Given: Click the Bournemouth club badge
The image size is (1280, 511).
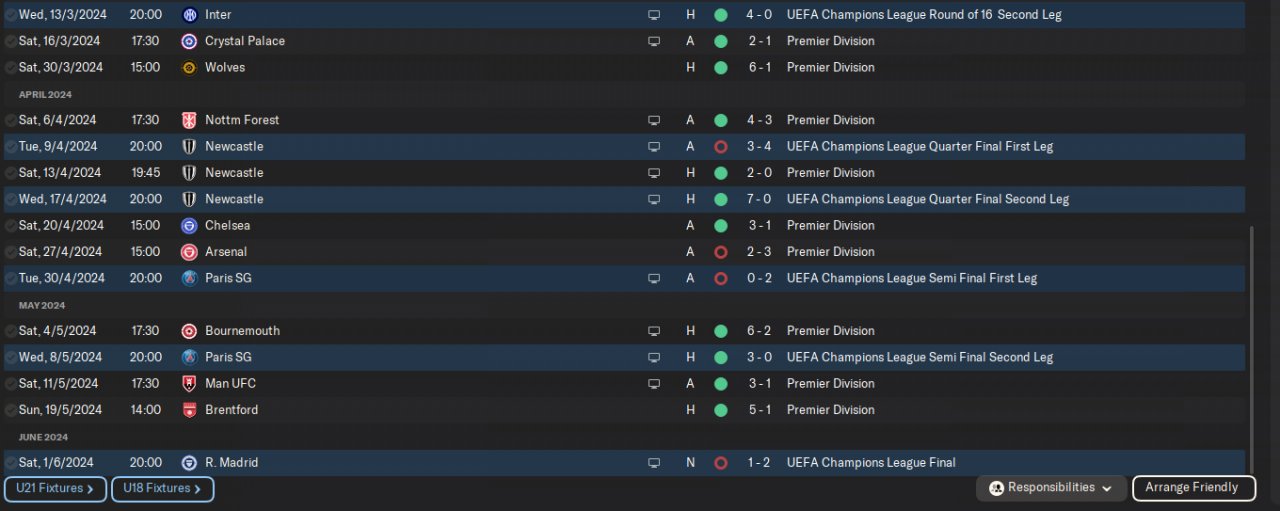Looking at the screenshot, I should [x=189, y=331].
